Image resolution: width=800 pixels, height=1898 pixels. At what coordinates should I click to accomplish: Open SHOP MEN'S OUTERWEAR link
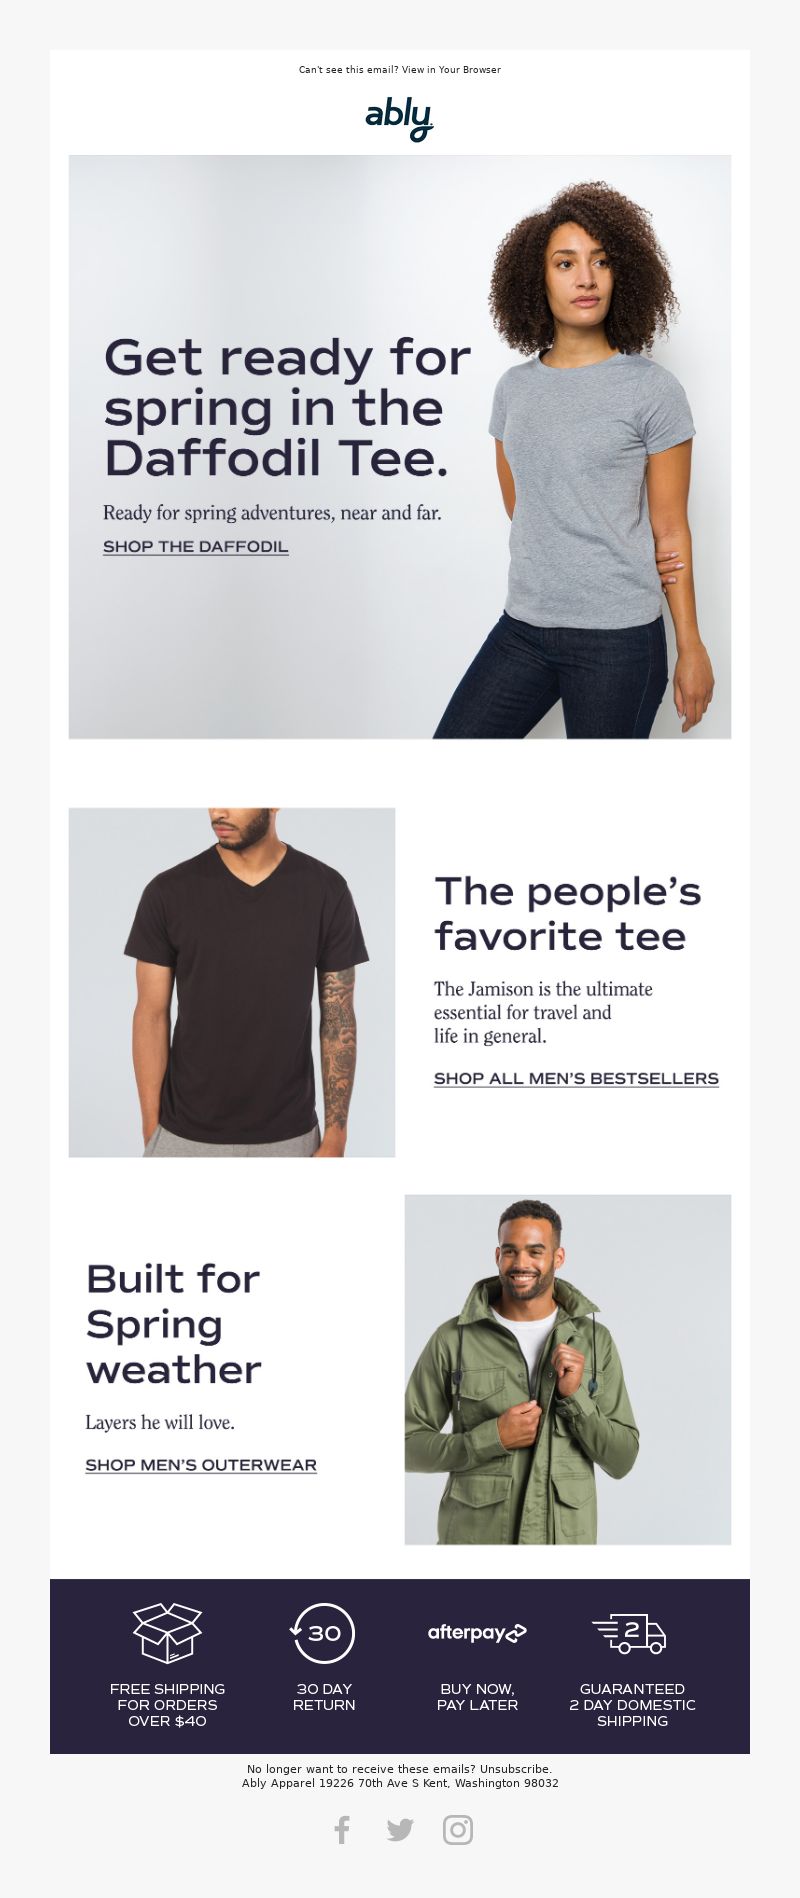pyautogui.click(x=201, y=1465)
